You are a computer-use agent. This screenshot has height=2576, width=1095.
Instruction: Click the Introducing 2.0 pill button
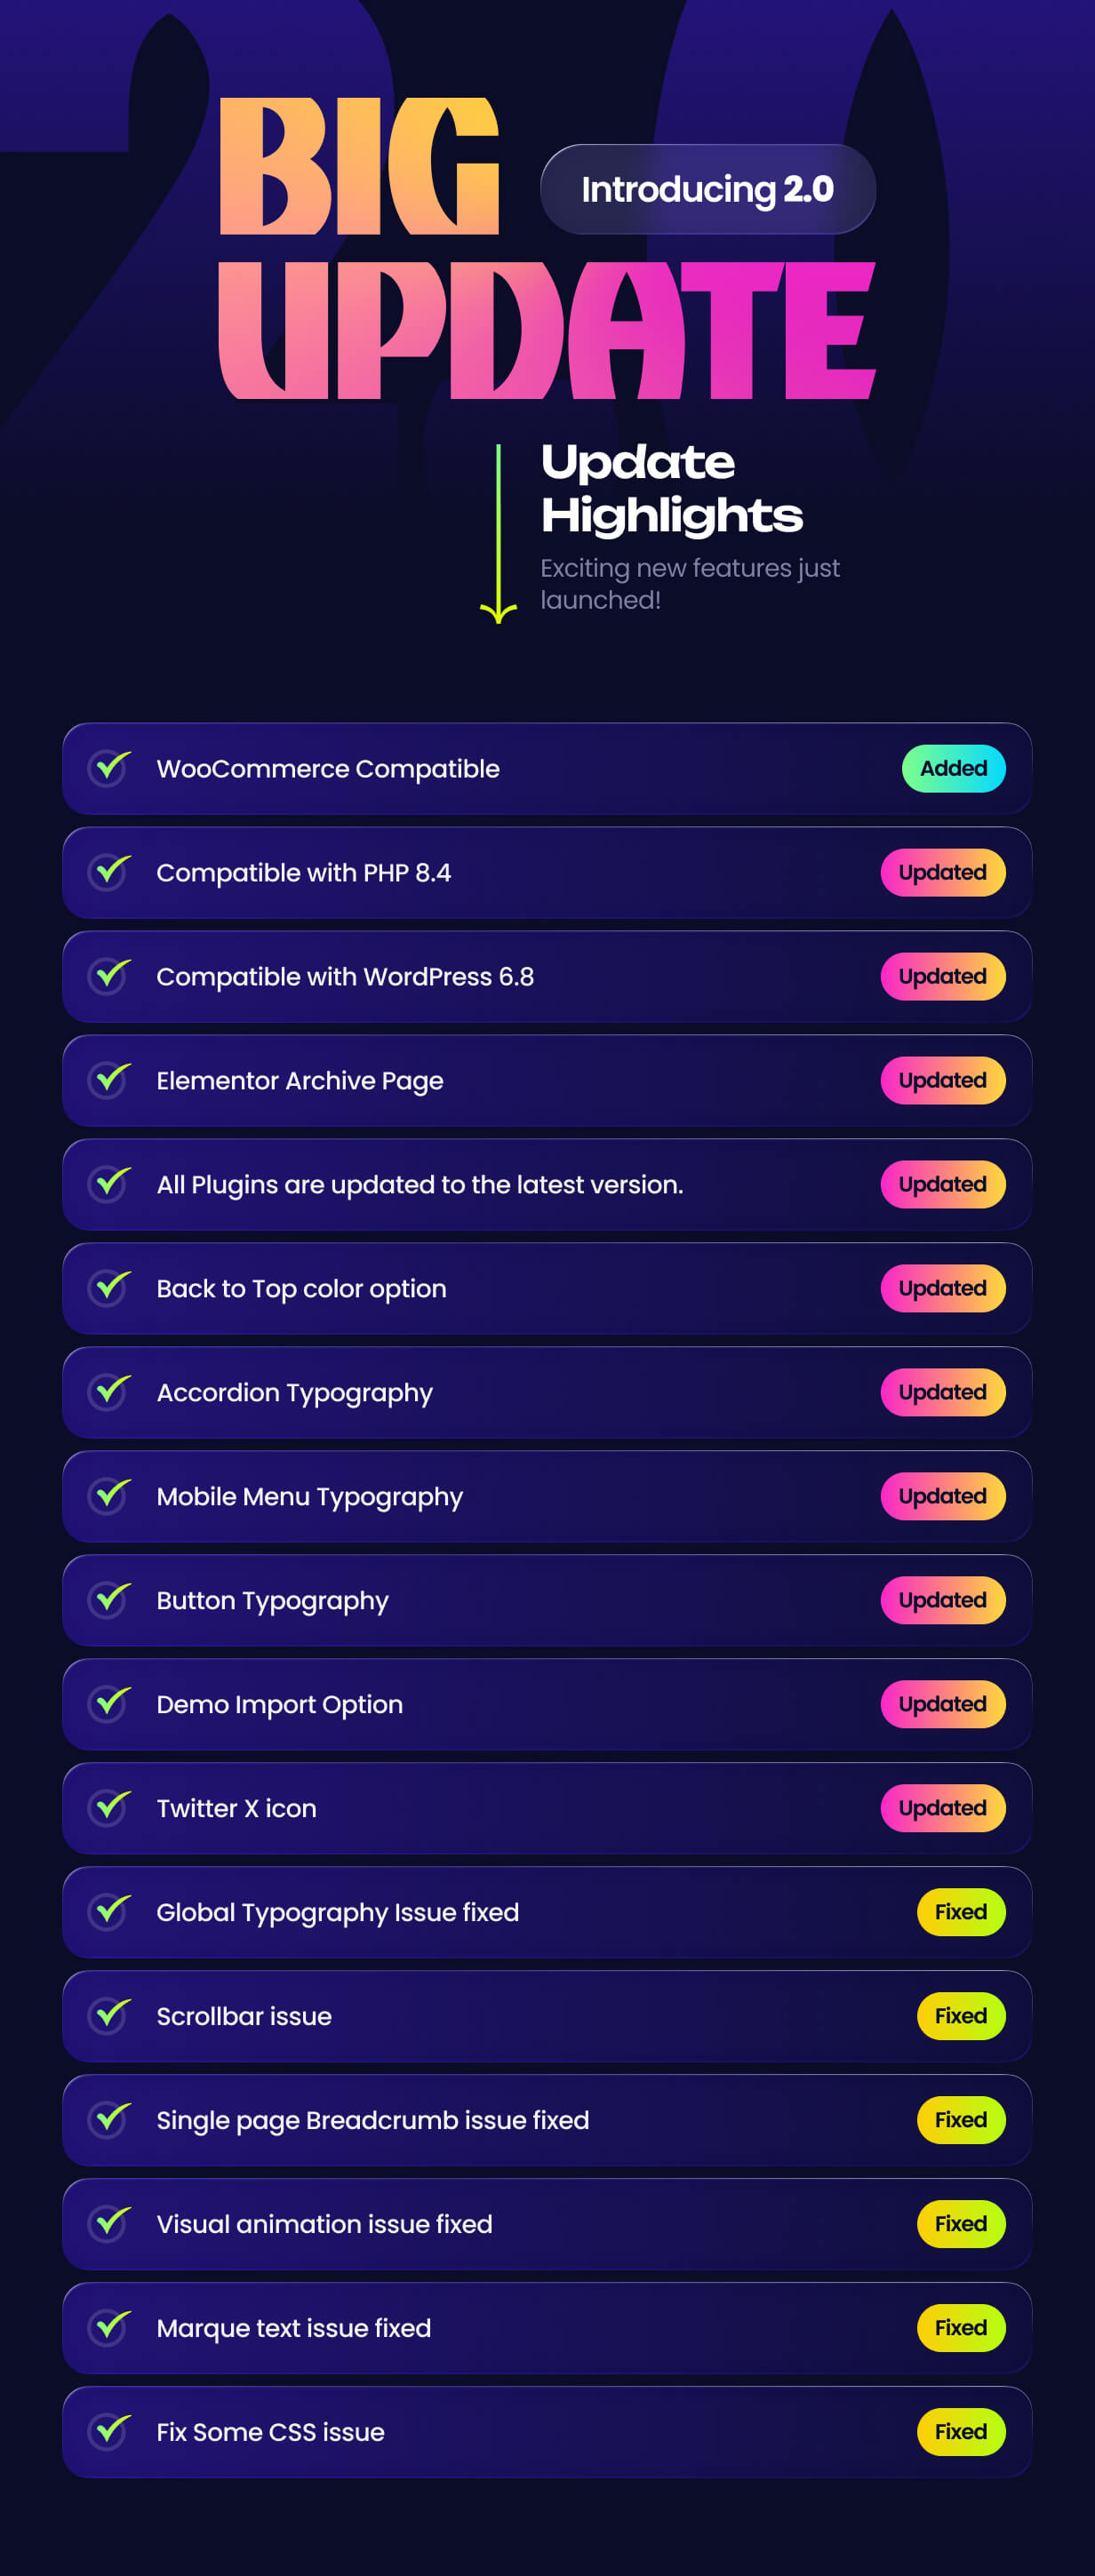click(708, 189)
